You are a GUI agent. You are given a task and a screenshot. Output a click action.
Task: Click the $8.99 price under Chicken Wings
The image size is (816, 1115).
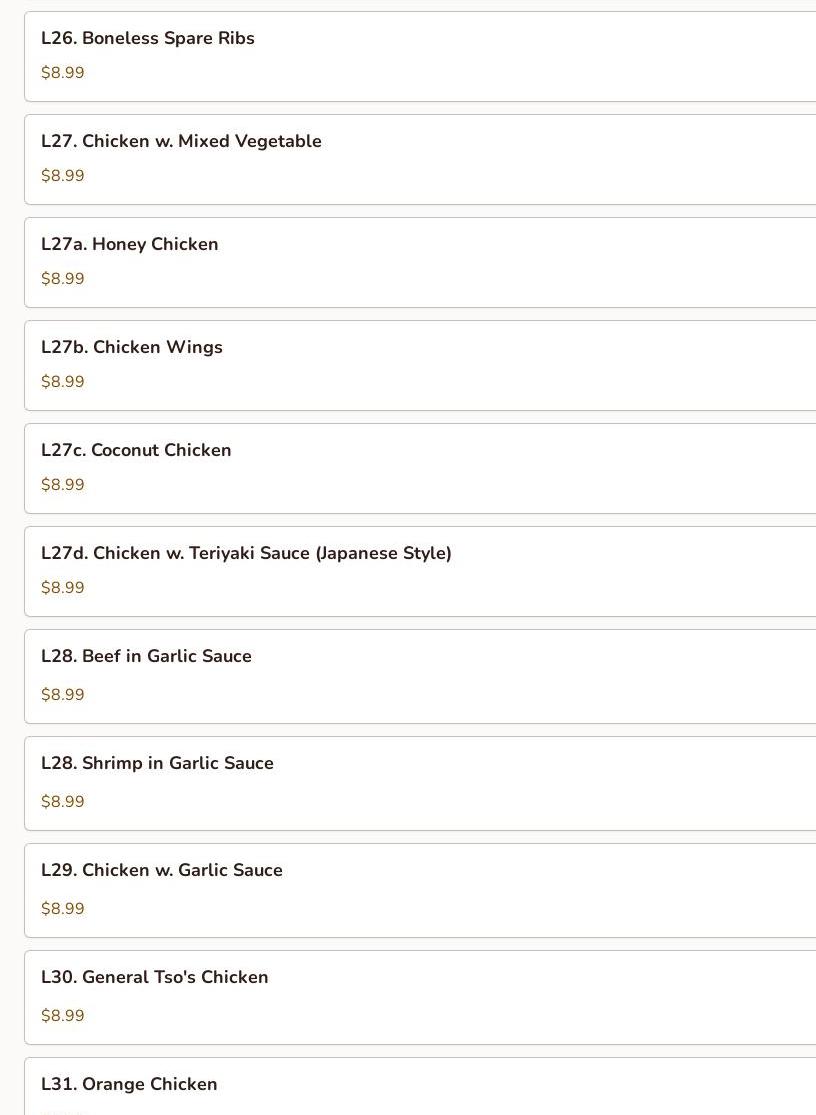tap(63, 382)
